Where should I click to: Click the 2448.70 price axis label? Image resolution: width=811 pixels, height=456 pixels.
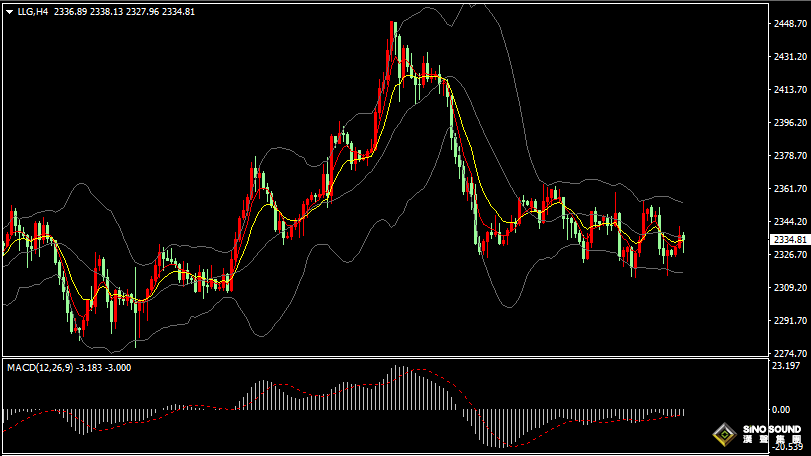pyautogui.click(x=789, y=24)
